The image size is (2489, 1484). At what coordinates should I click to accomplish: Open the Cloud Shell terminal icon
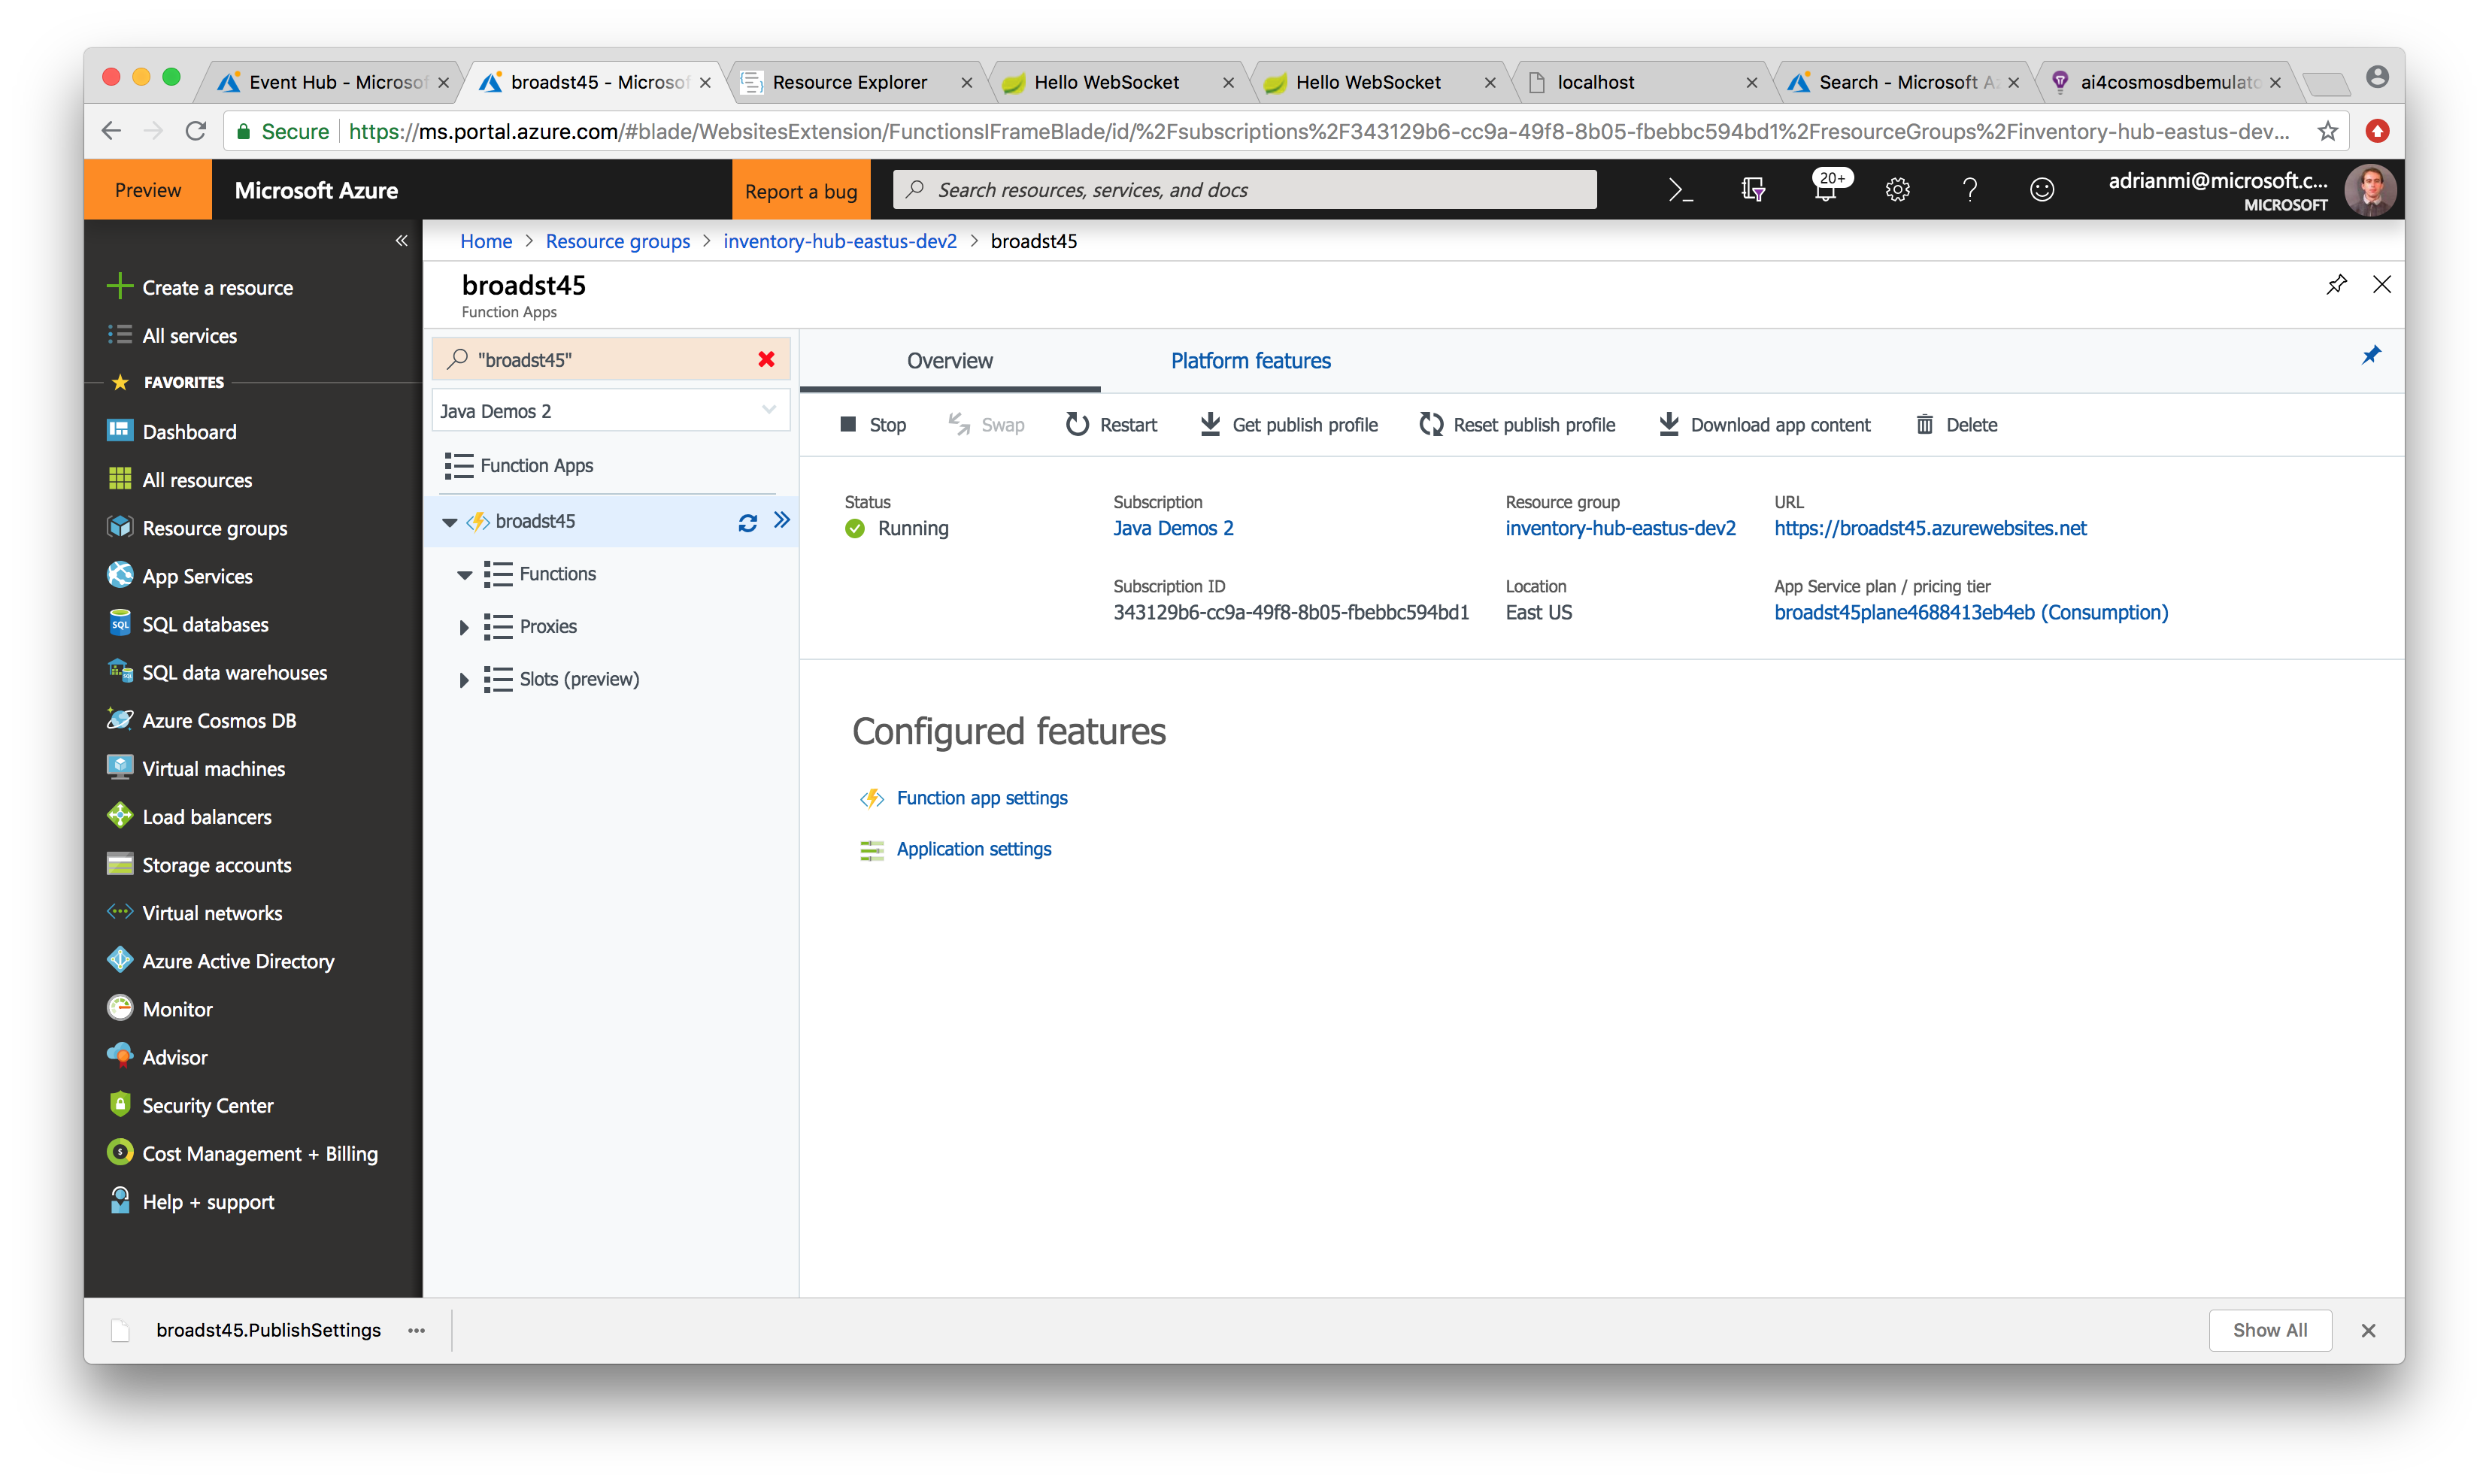1681,189
